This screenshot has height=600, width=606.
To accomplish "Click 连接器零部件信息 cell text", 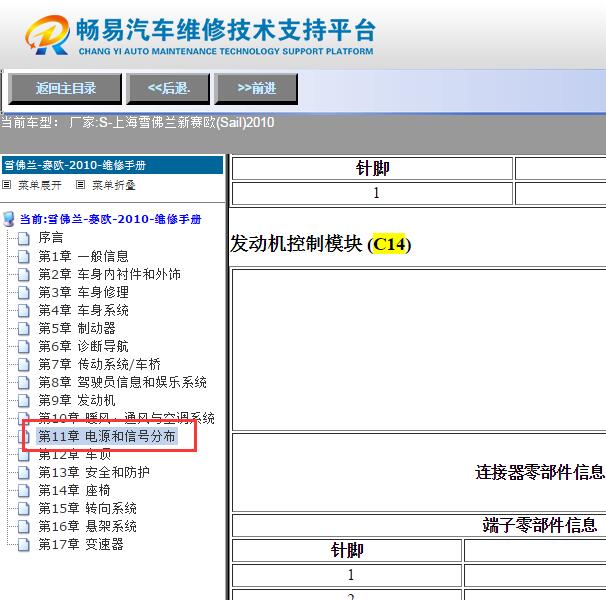I will [x=539, y=472].
